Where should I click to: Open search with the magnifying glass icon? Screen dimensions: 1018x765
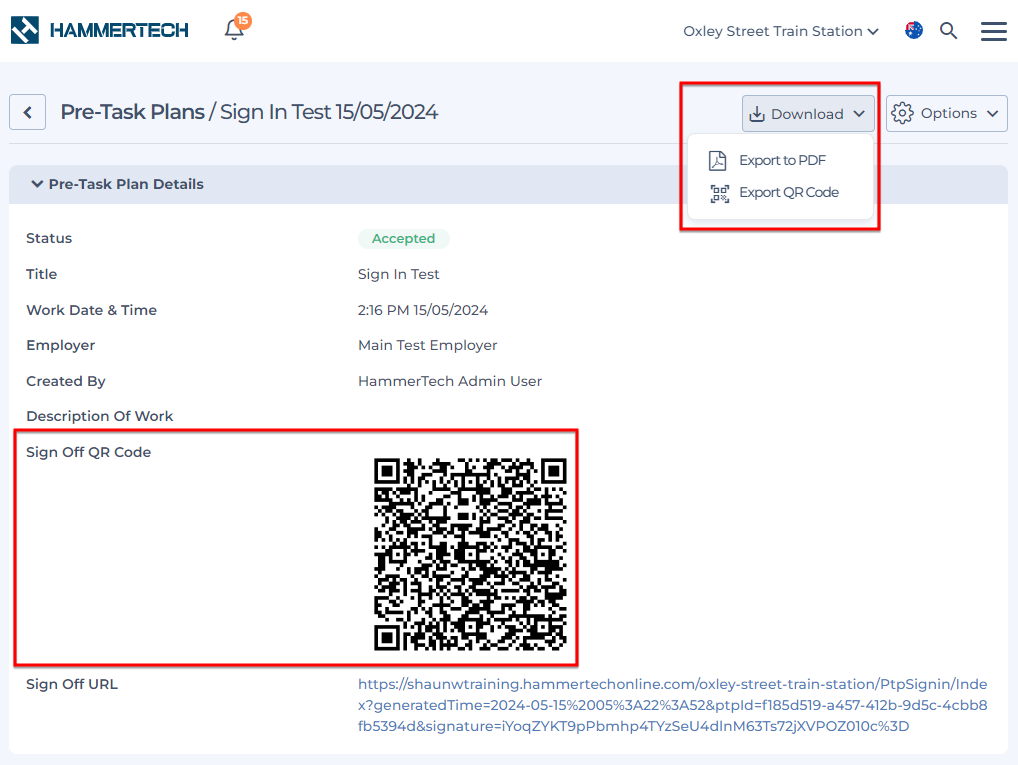click(x=949, y=31)
